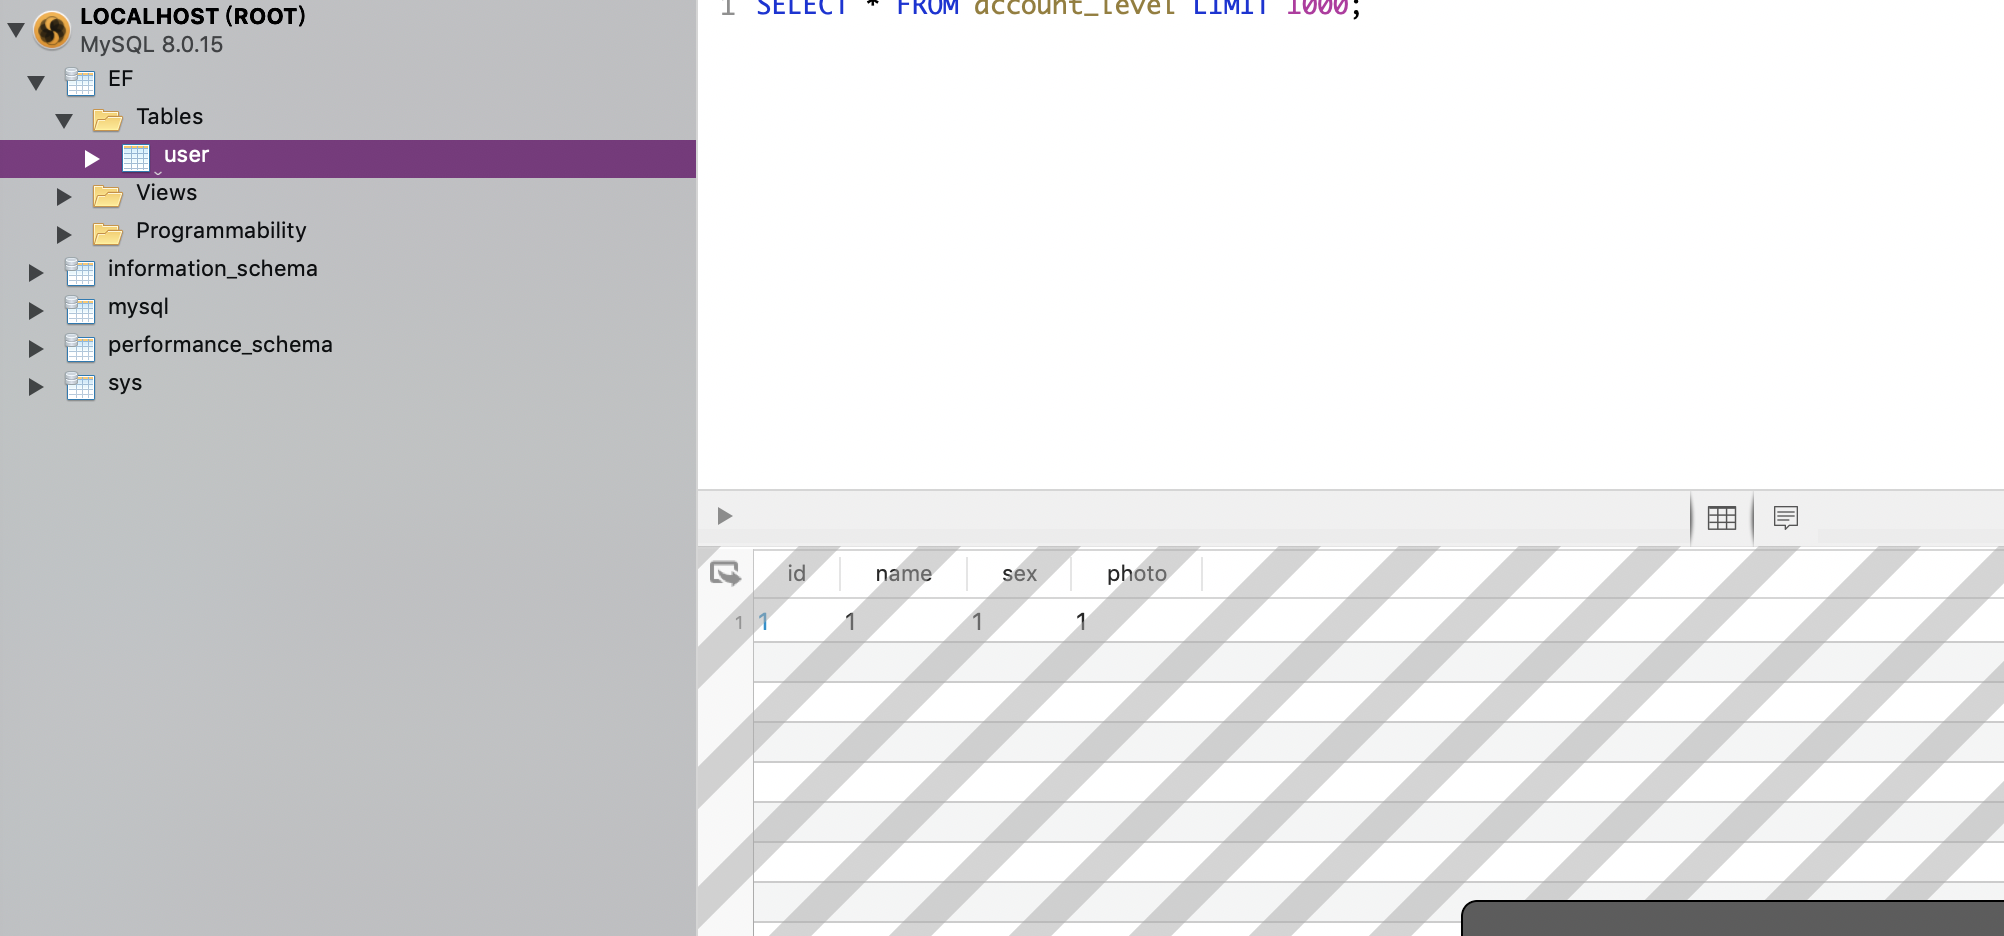Click the export results arrow icon
This screenshot has width=2004, height=936.
tap(725, 574)
